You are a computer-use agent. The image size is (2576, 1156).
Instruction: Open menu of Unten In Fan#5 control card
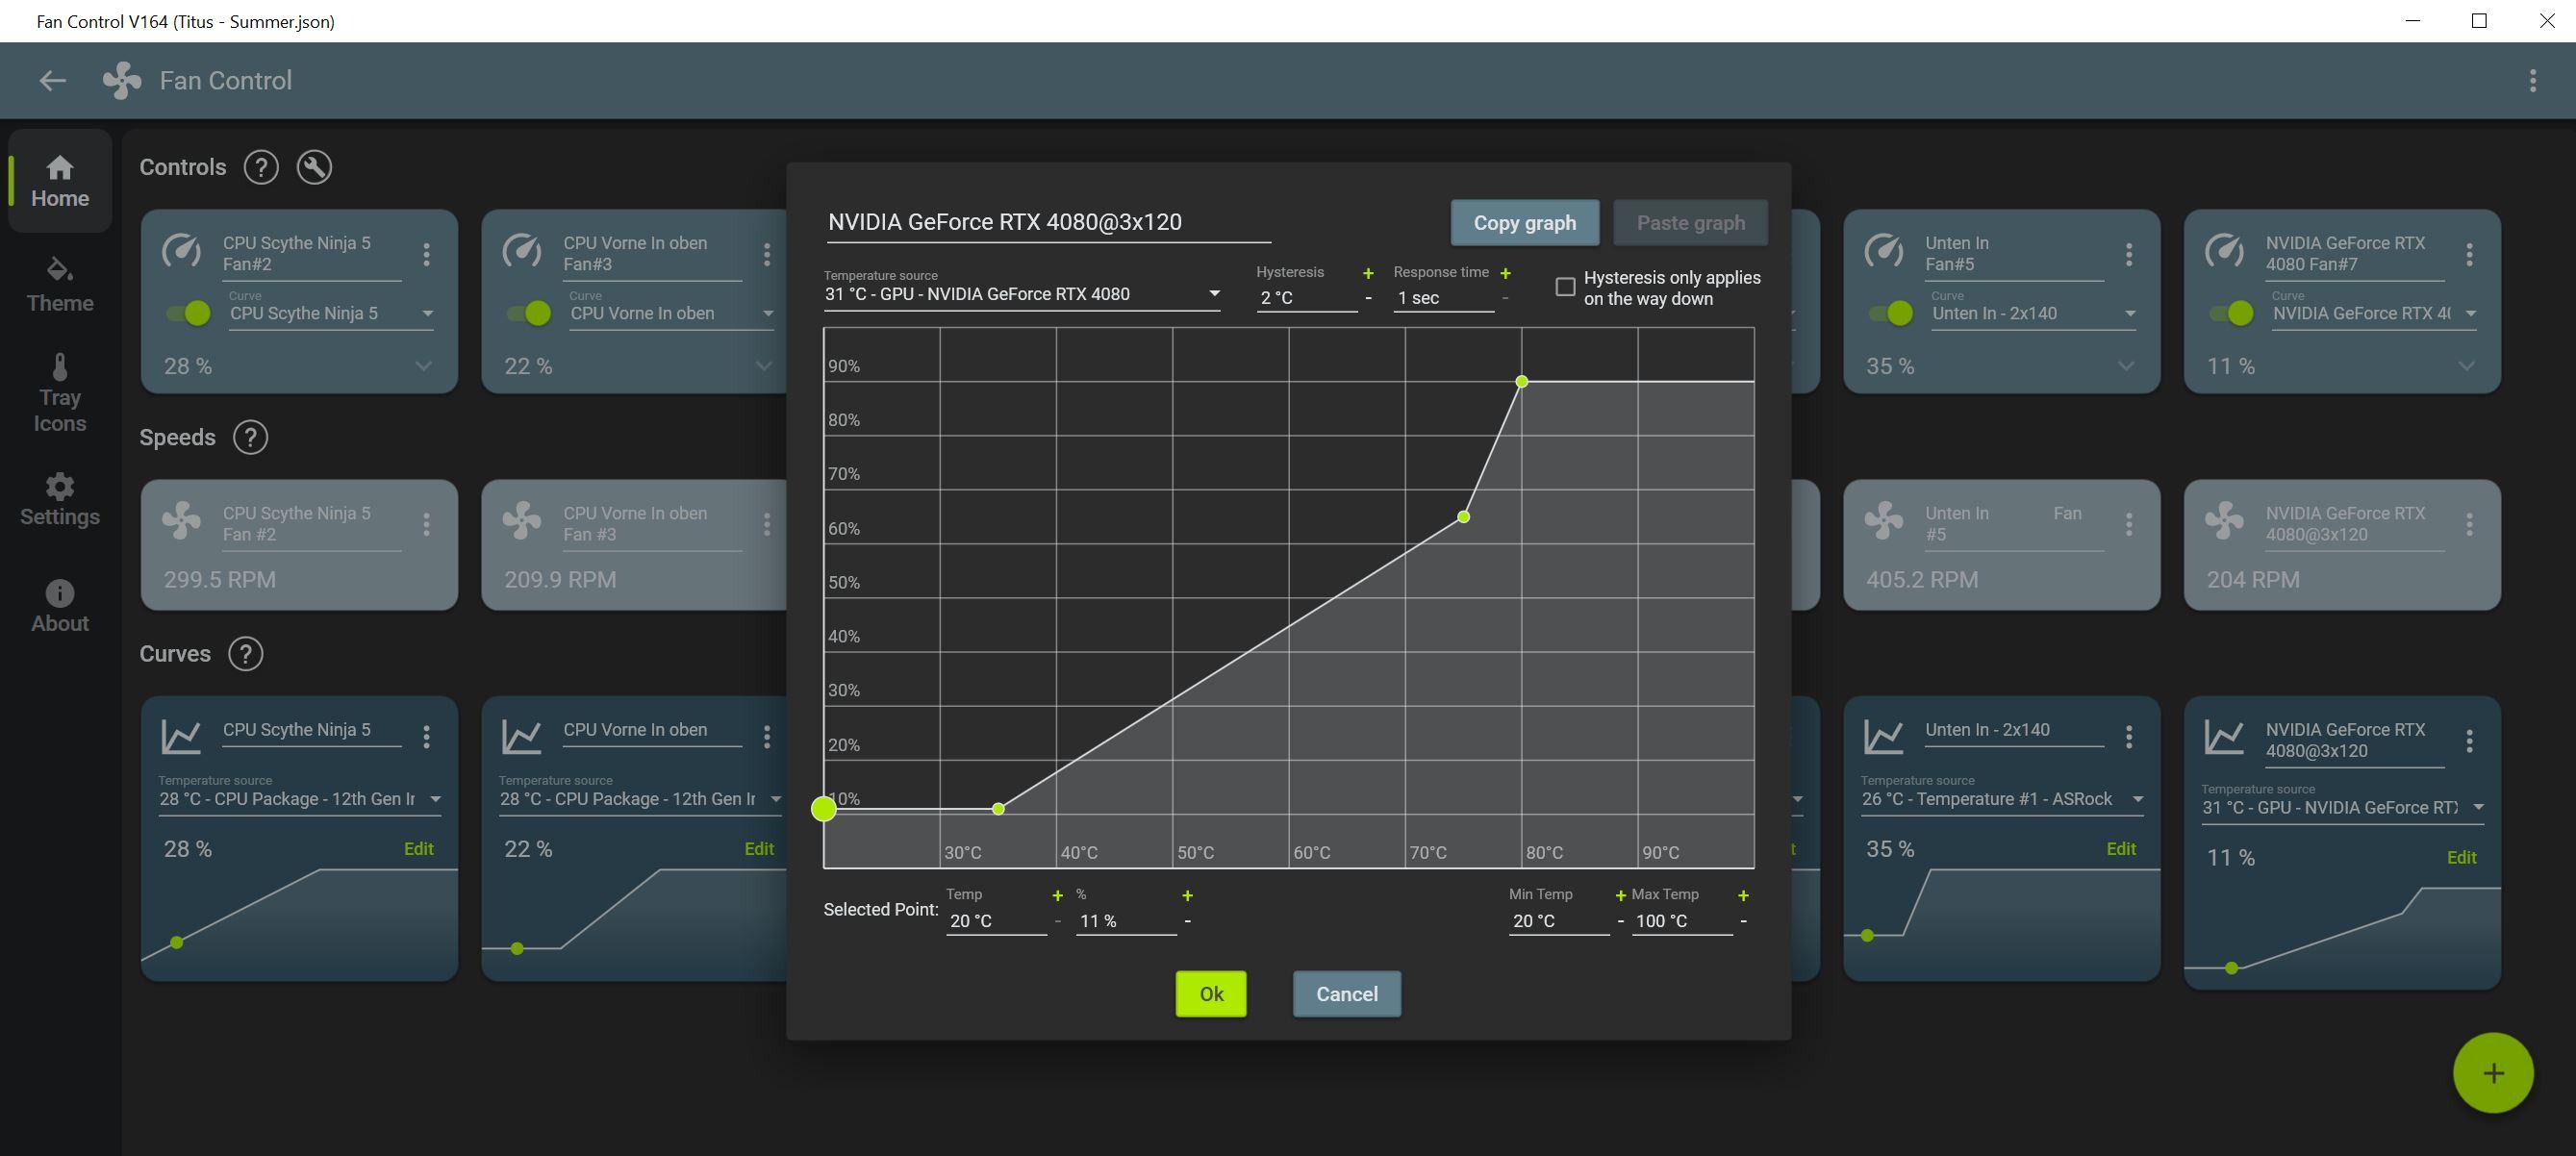[2129, 254]
